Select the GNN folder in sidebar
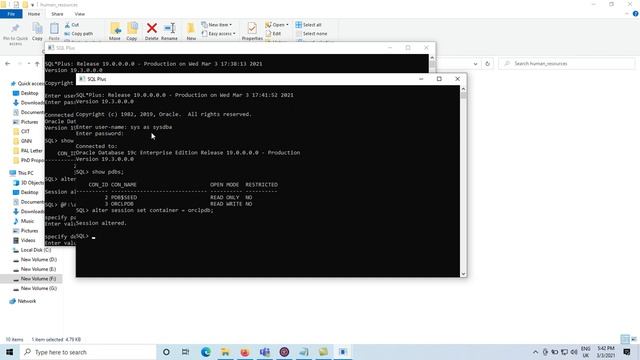This screenshot has height=360, width=640. pos(22,141)
